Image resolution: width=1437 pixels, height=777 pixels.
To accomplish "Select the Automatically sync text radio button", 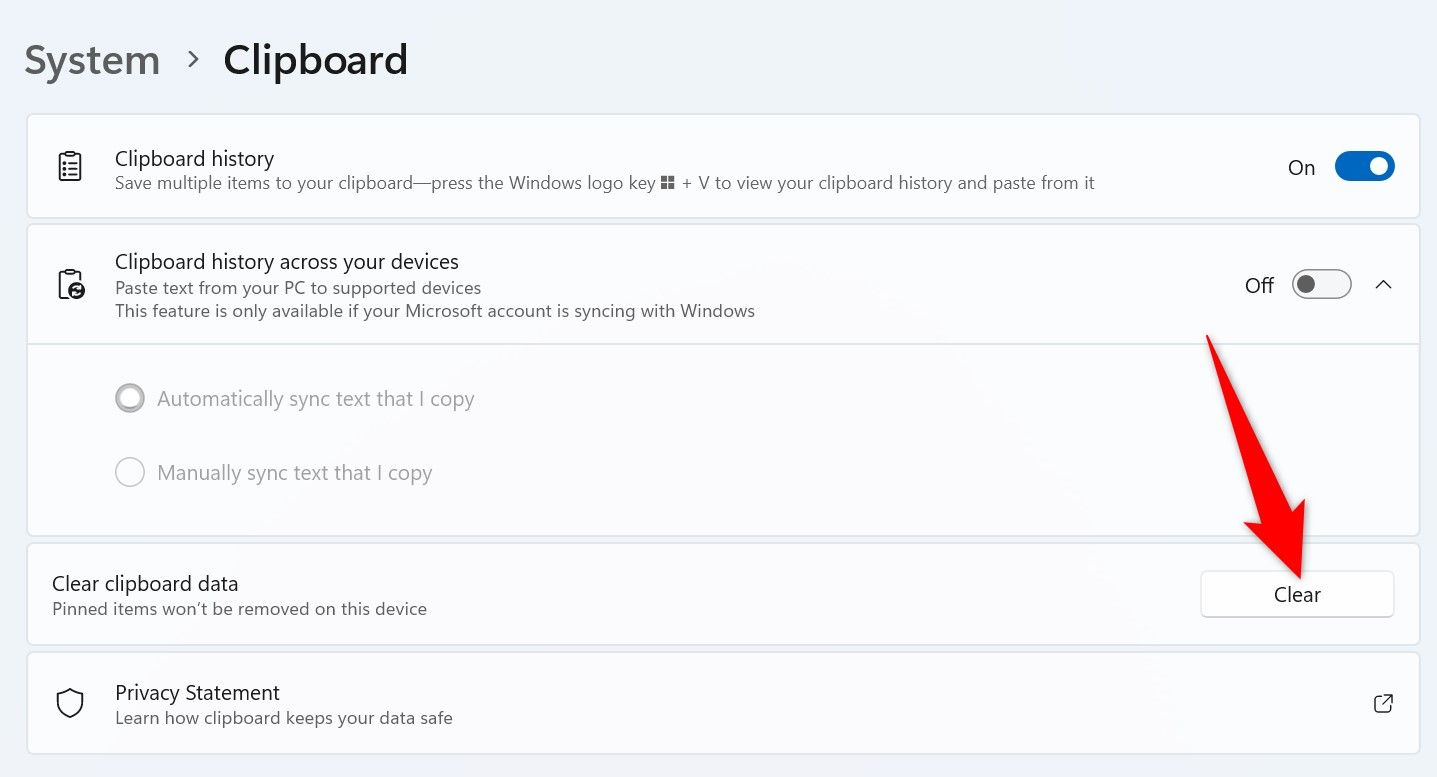I will coord(130,399).
